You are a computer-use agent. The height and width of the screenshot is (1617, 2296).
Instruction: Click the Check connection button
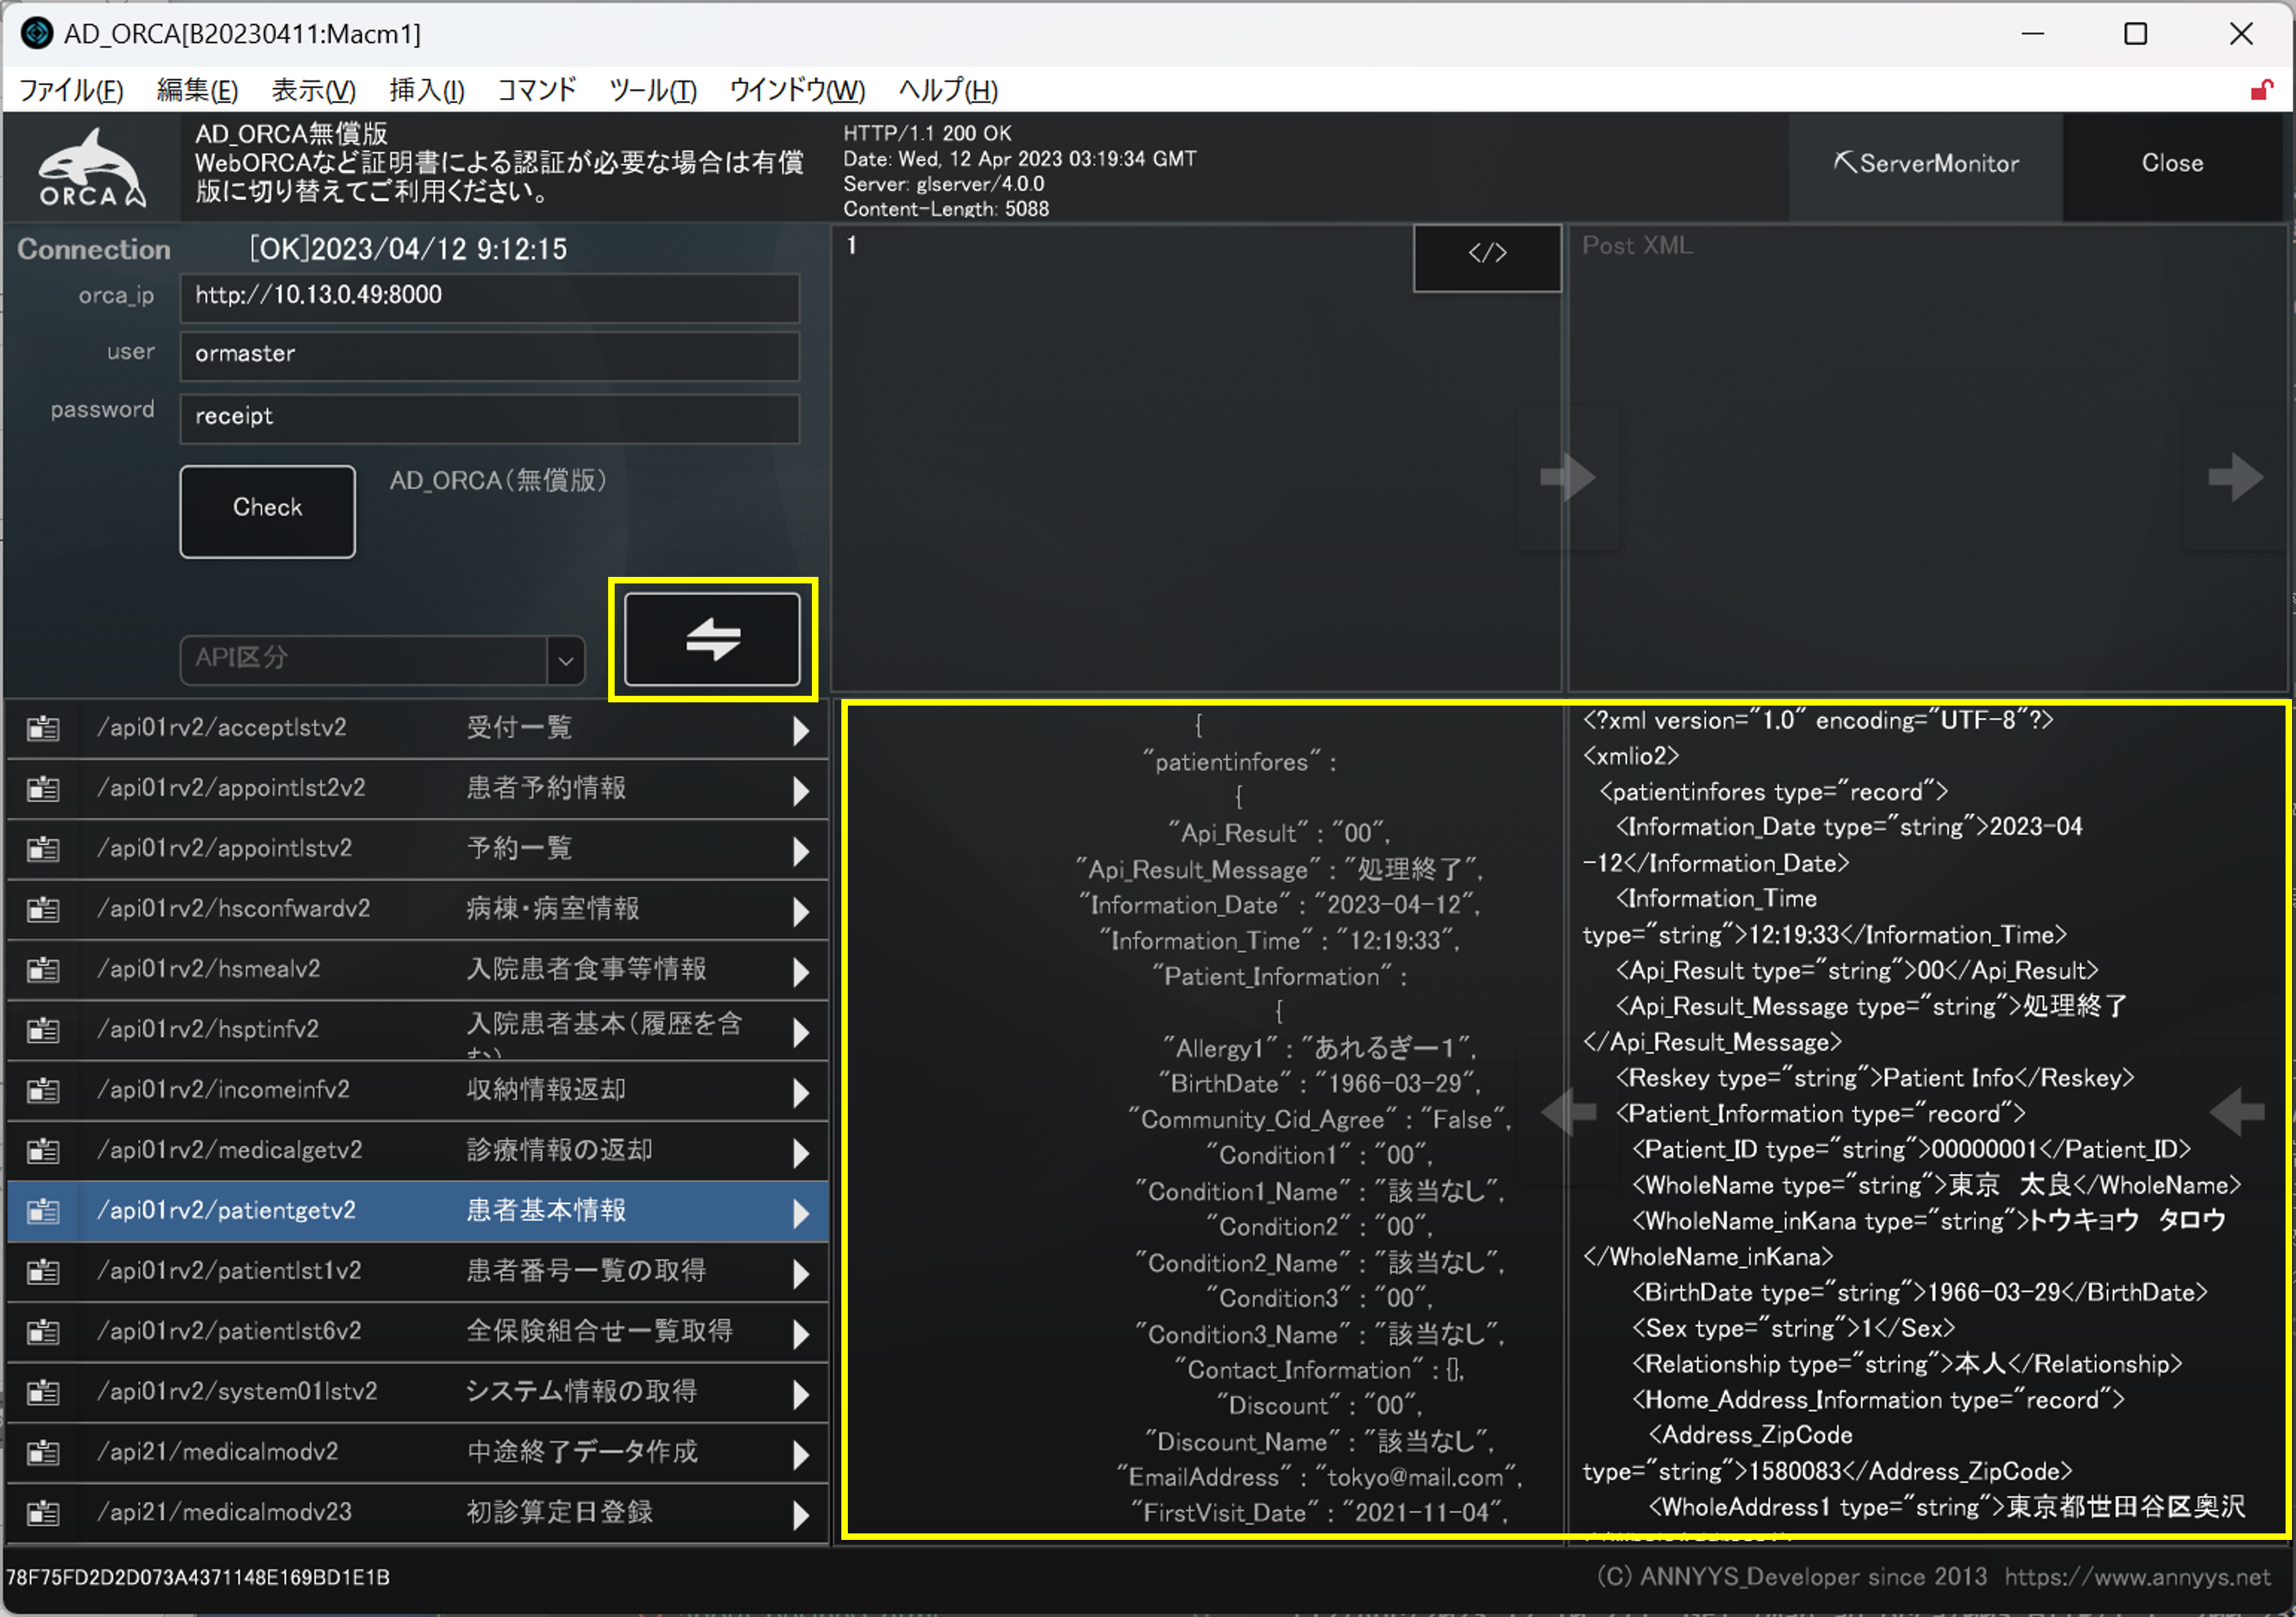point(267,511)
